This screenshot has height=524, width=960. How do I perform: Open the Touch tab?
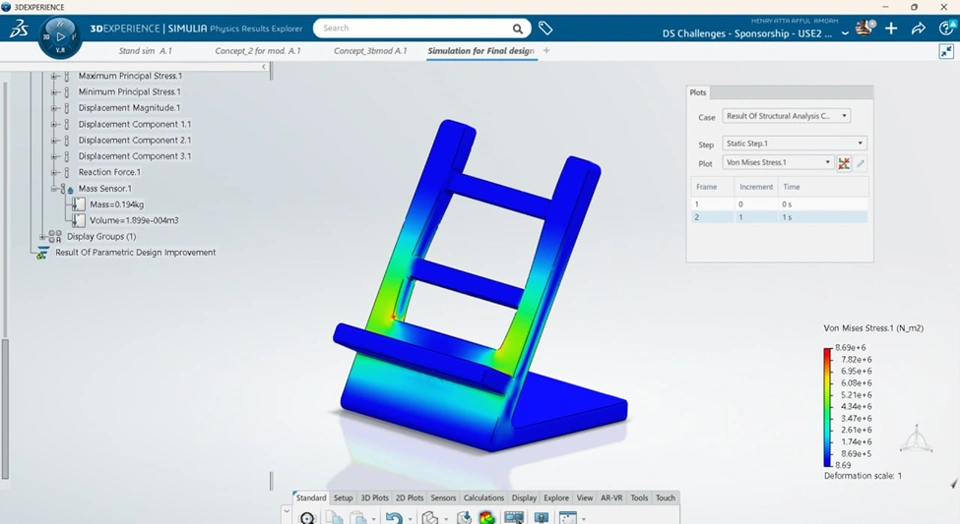click(x=666, y=498)
